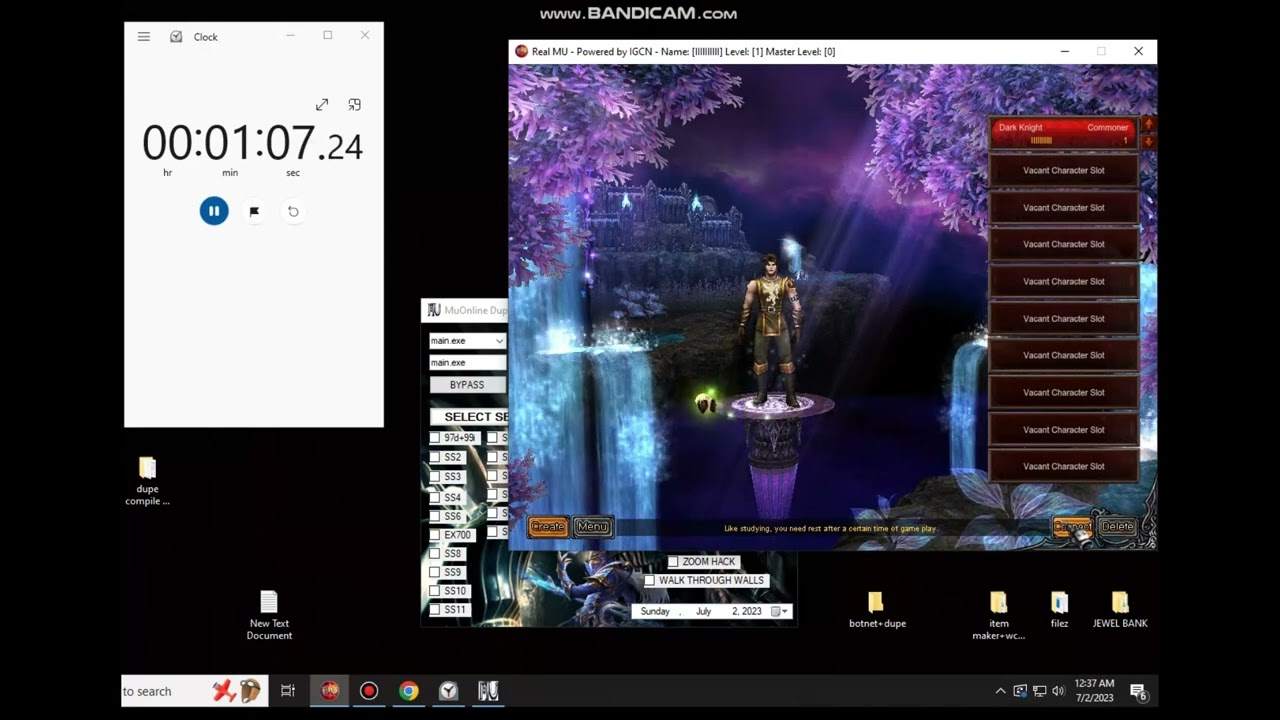Reset the stopwatch
This screenshot has width=1280, height=720.
[x=293, y=211]
